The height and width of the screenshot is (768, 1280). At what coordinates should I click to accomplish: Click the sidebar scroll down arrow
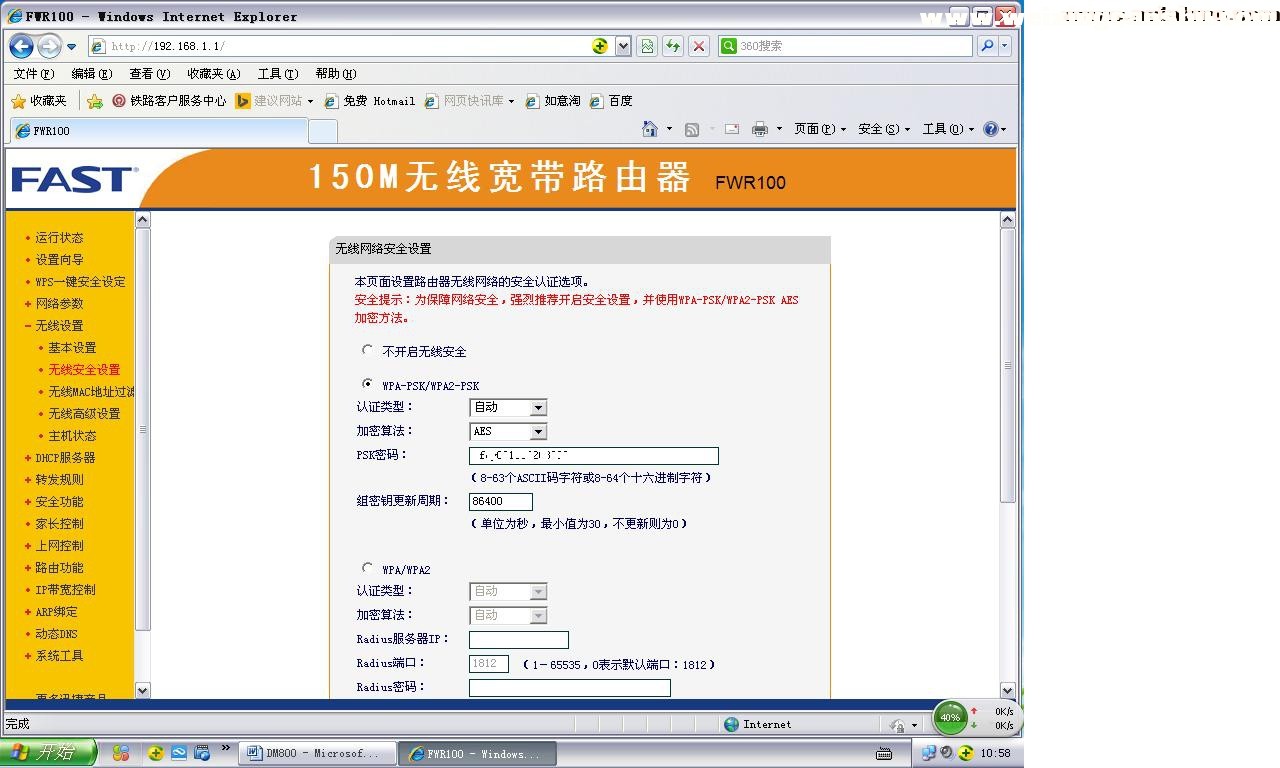142,690
